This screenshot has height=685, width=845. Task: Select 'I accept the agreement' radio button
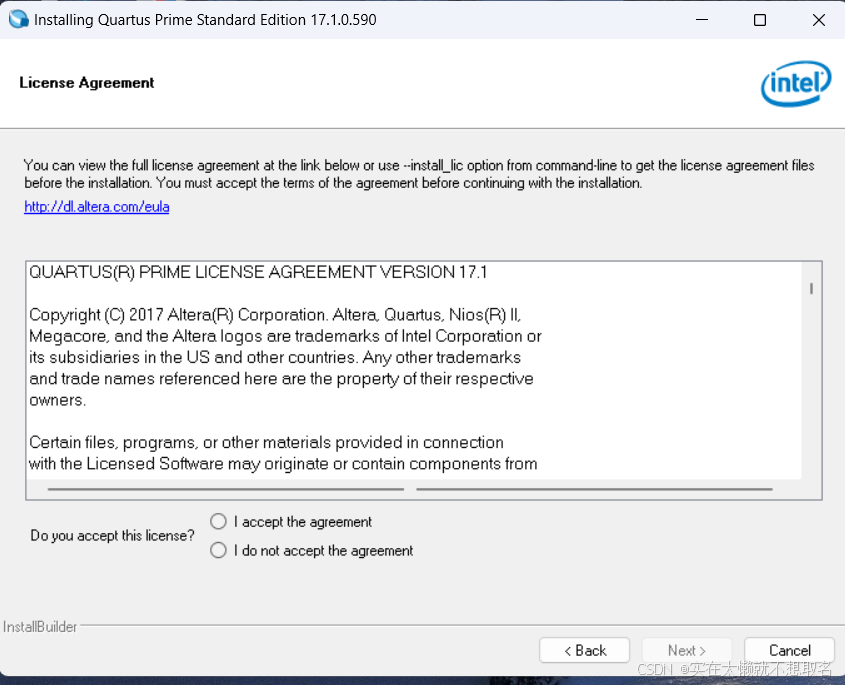tap(218, 522)
